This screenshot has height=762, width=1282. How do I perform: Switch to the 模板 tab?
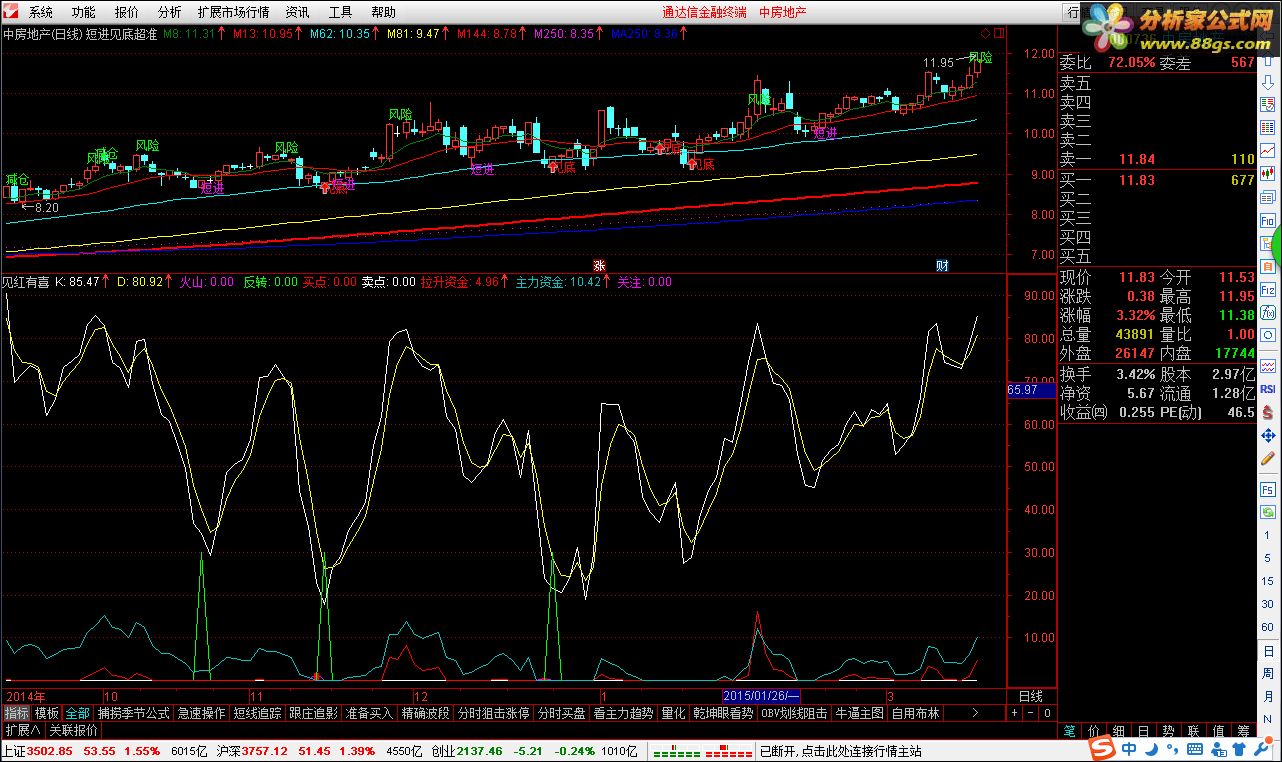(47, 713)
